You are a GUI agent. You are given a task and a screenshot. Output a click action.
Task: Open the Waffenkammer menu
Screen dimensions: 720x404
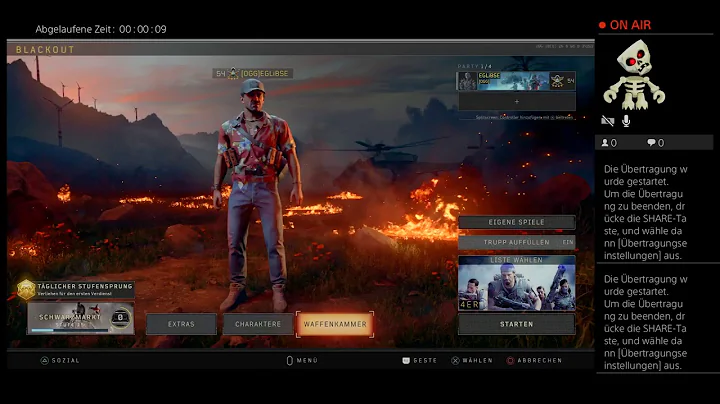pyautogui.click(x=335, y=324)
